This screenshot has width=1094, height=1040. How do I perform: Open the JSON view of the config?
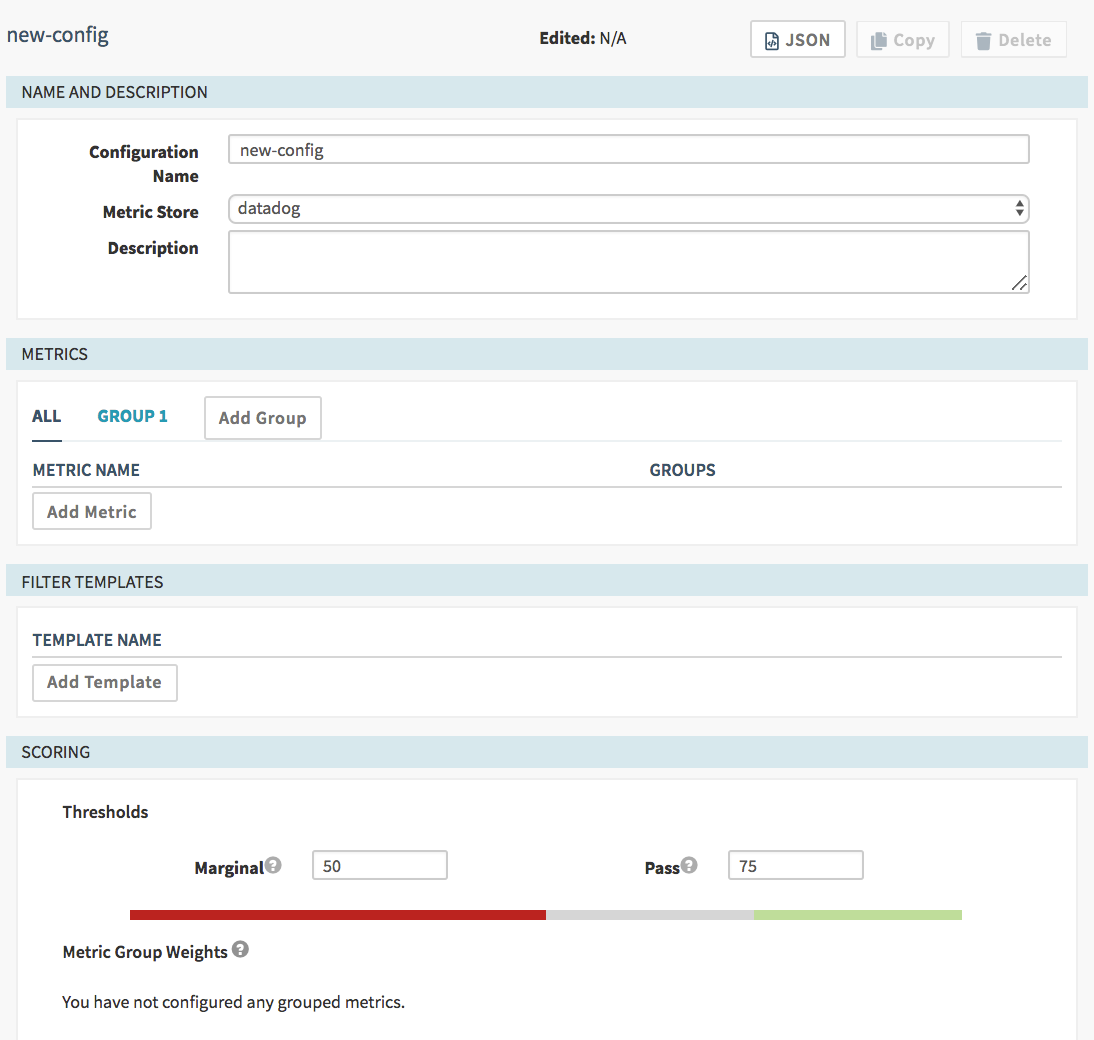click(797, 40)
